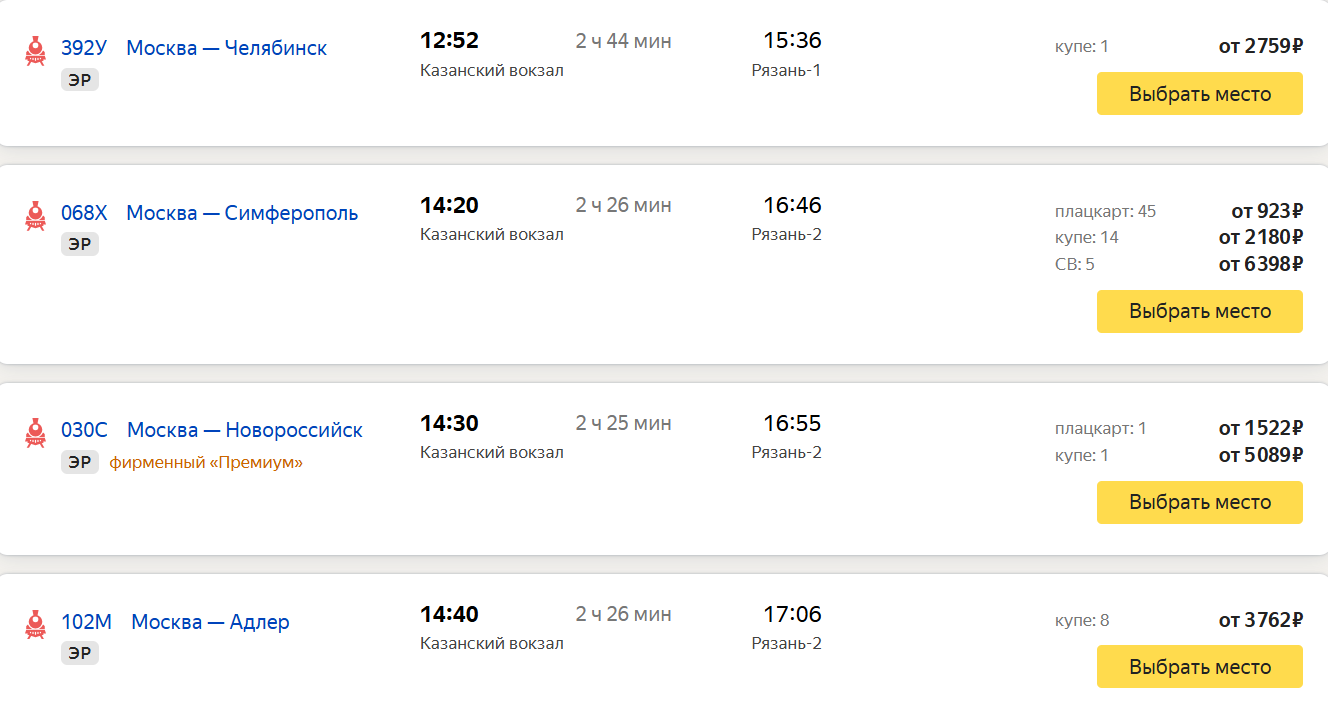
Task: Click the train icon beside 030С
Action: 36,433
